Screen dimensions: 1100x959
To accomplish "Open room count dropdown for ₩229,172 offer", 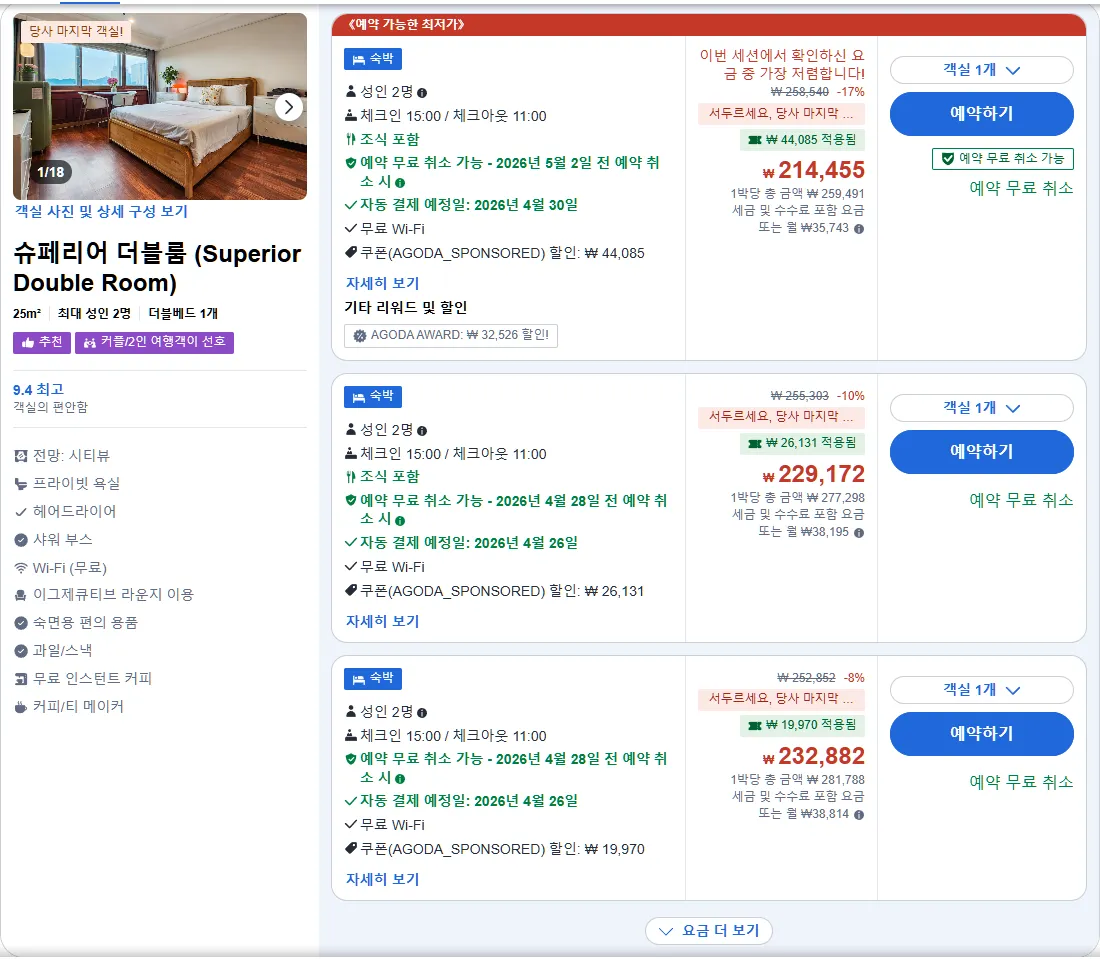I will (981, 408).
